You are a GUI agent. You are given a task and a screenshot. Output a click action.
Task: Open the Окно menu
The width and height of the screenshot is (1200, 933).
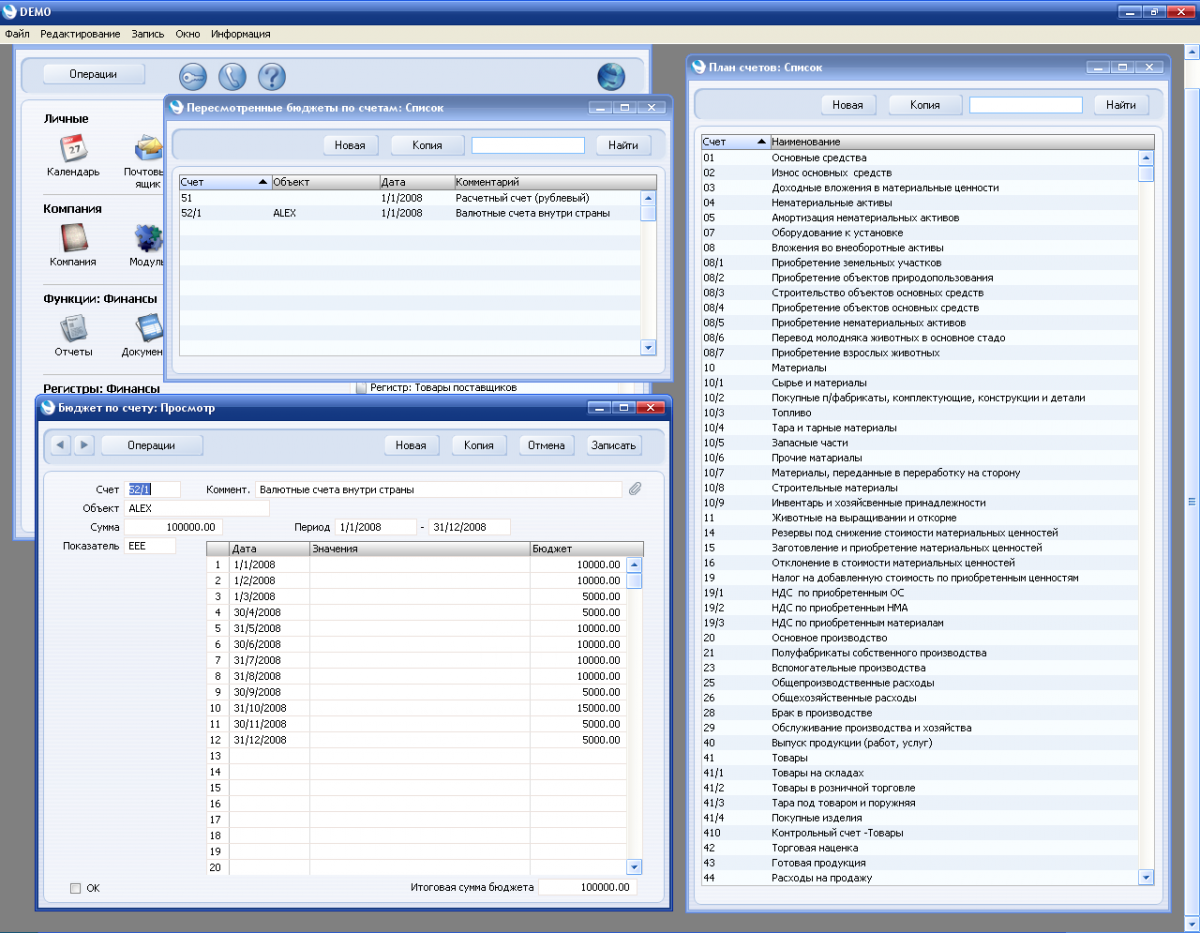pyautogui.click(x=188, y=33)
